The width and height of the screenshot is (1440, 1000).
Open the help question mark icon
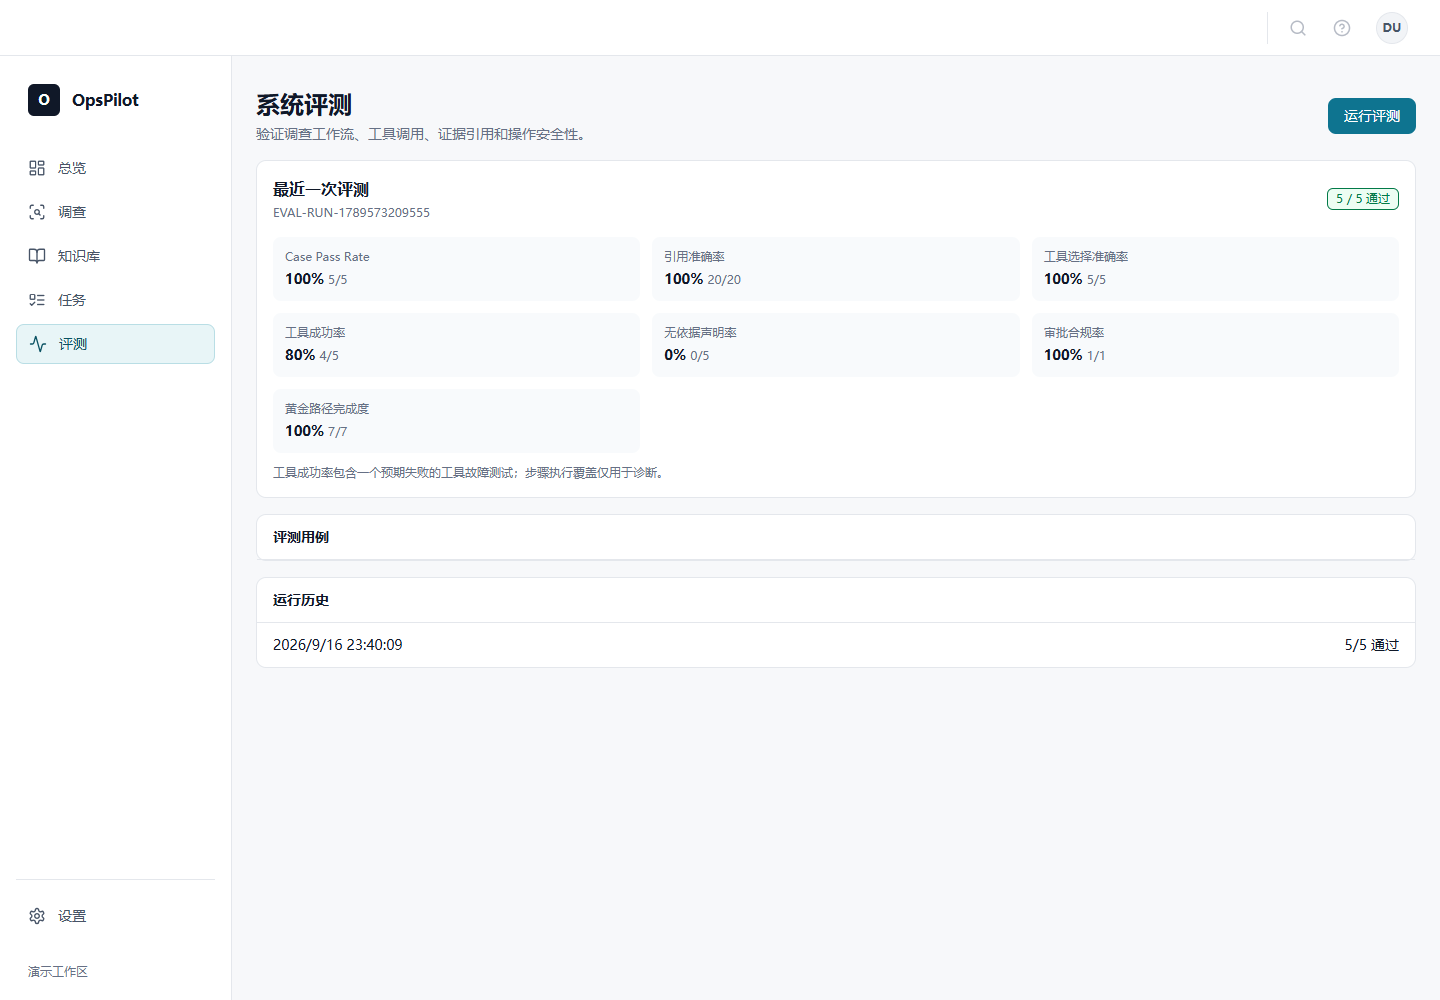1342,28
